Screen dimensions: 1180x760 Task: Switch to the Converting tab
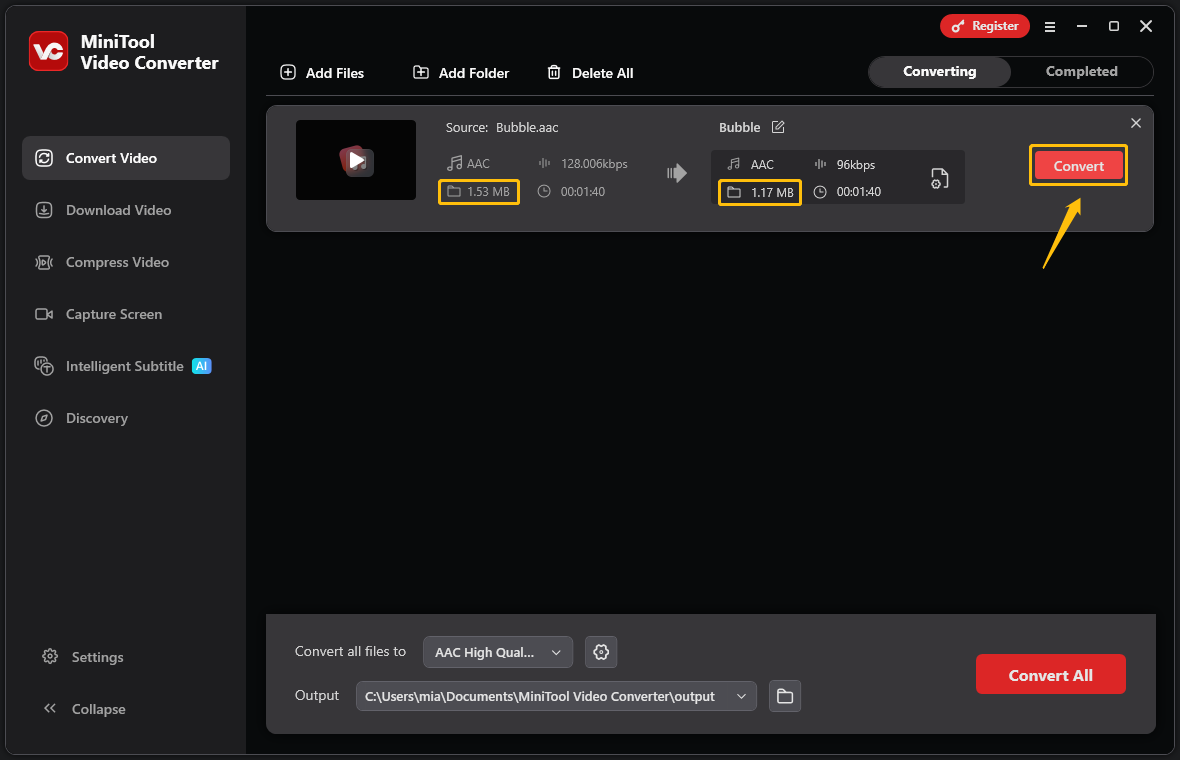click(x=939, y=71)
